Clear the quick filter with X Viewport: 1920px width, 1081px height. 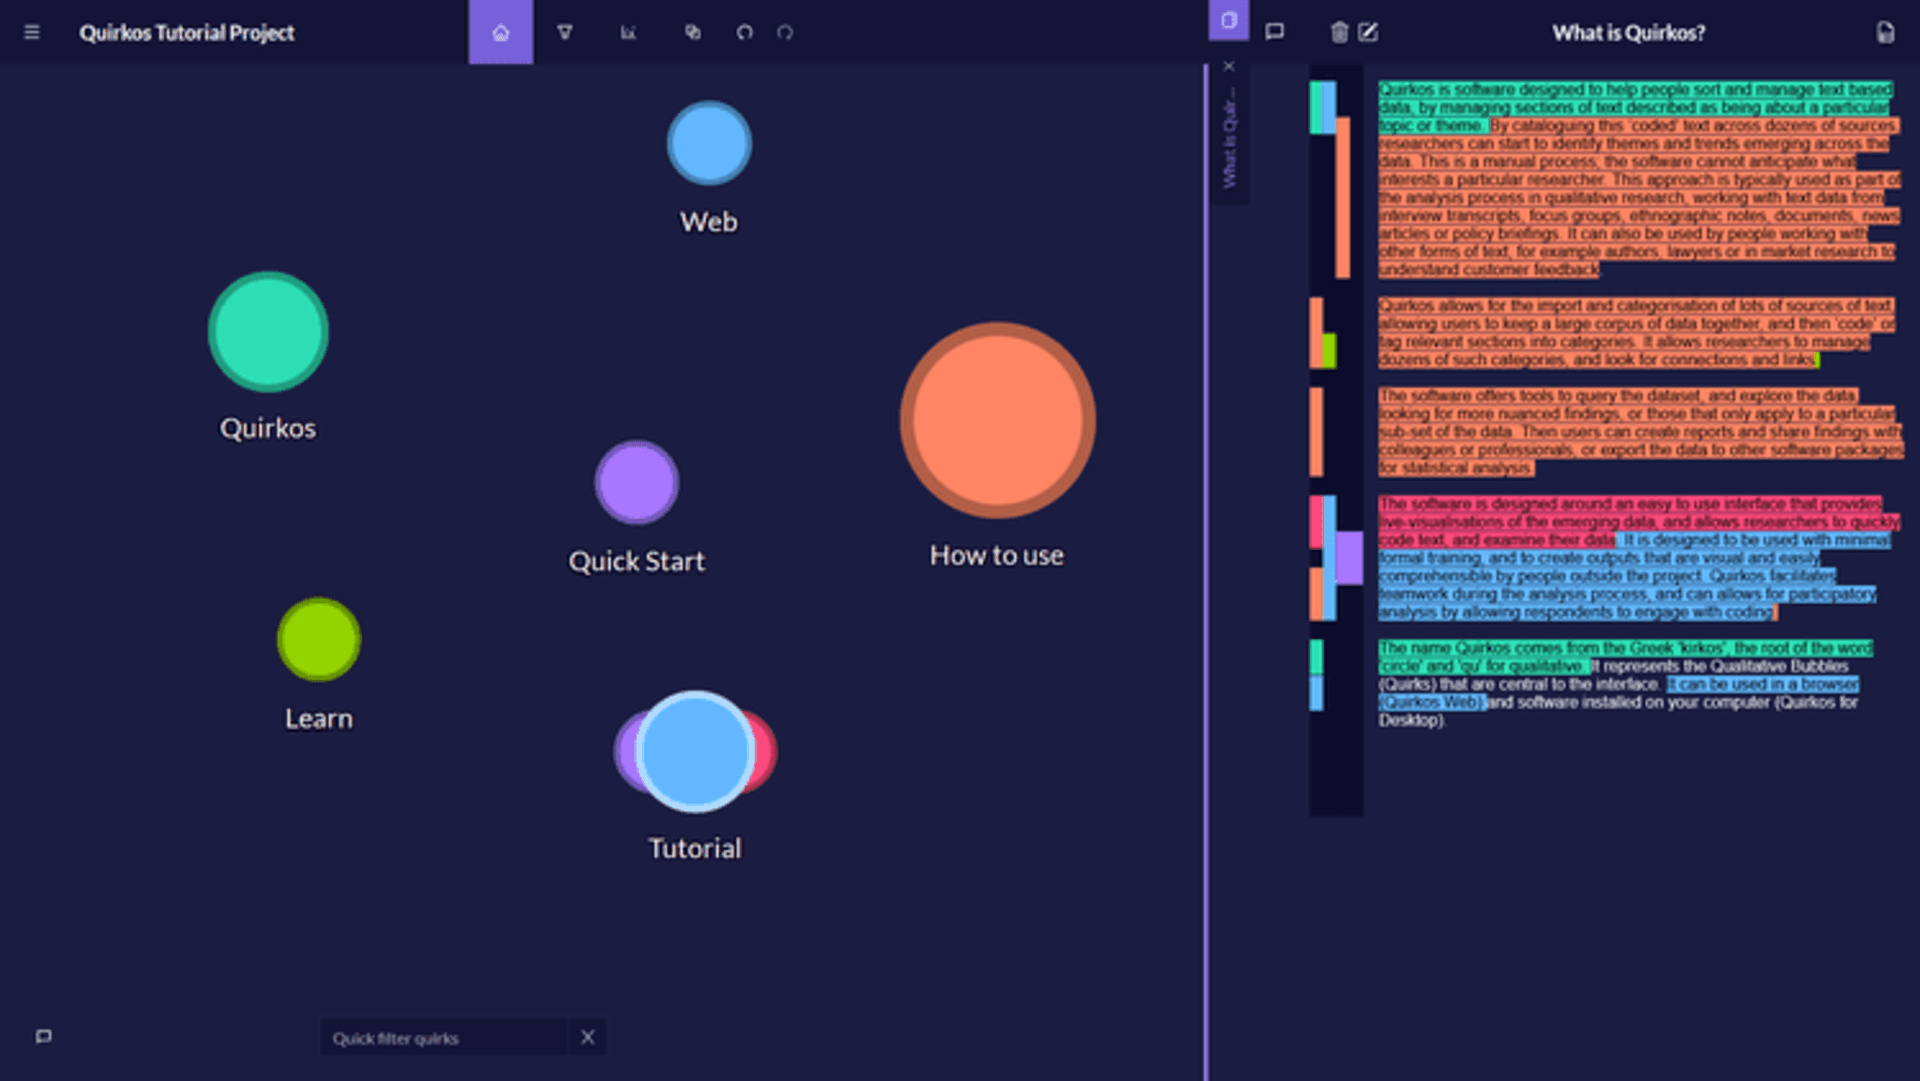click(x=588, y=1037)
